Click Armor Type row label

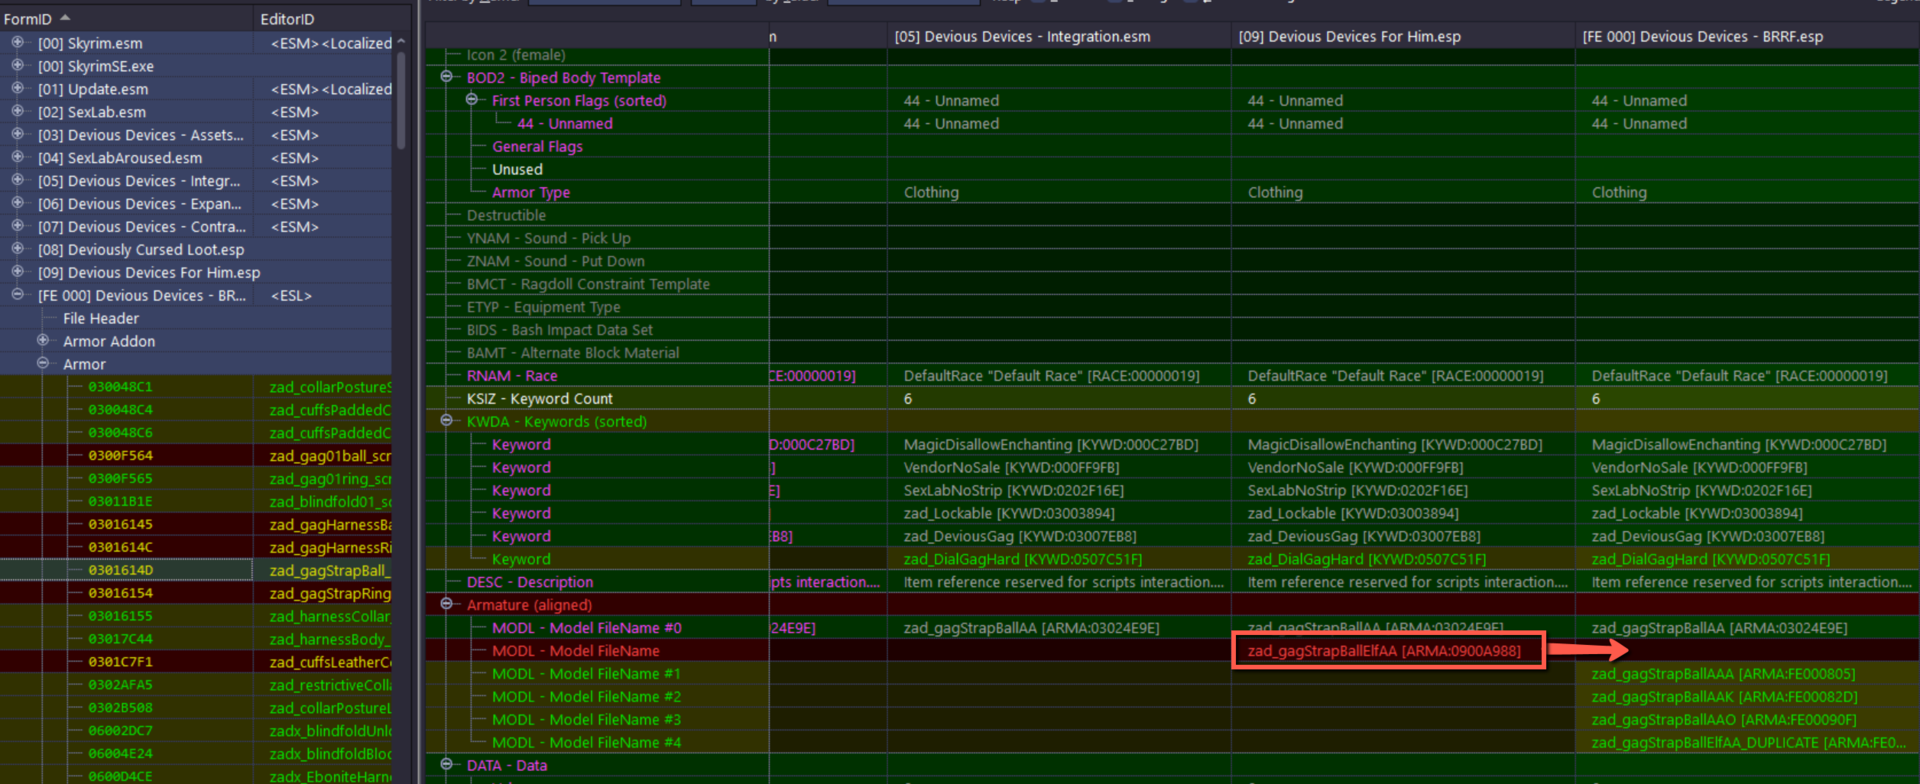coord(530,192)
